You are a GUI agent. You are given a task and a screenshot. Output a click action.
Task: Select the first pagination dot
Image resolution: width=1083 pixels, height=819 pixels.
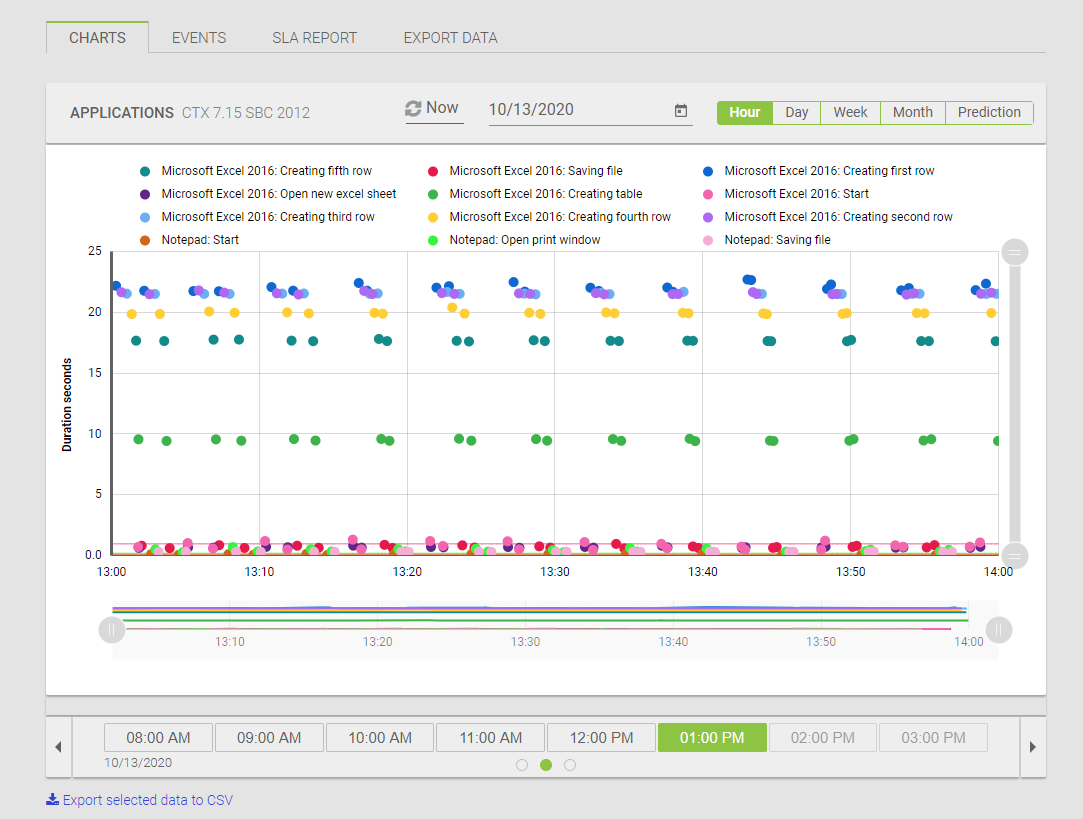pyautogui.click(x=522, y=765)
